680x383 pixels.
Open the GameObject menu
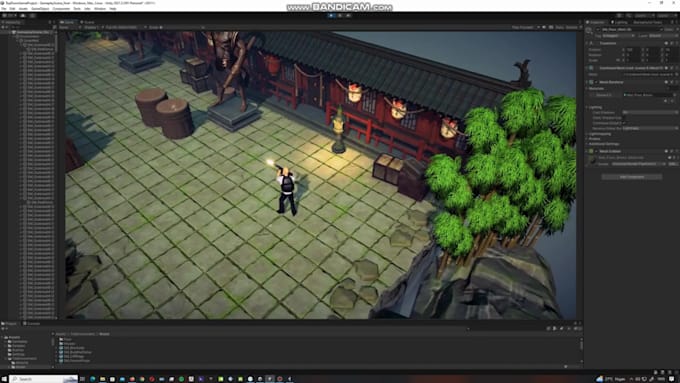click(x=40, y=8)
